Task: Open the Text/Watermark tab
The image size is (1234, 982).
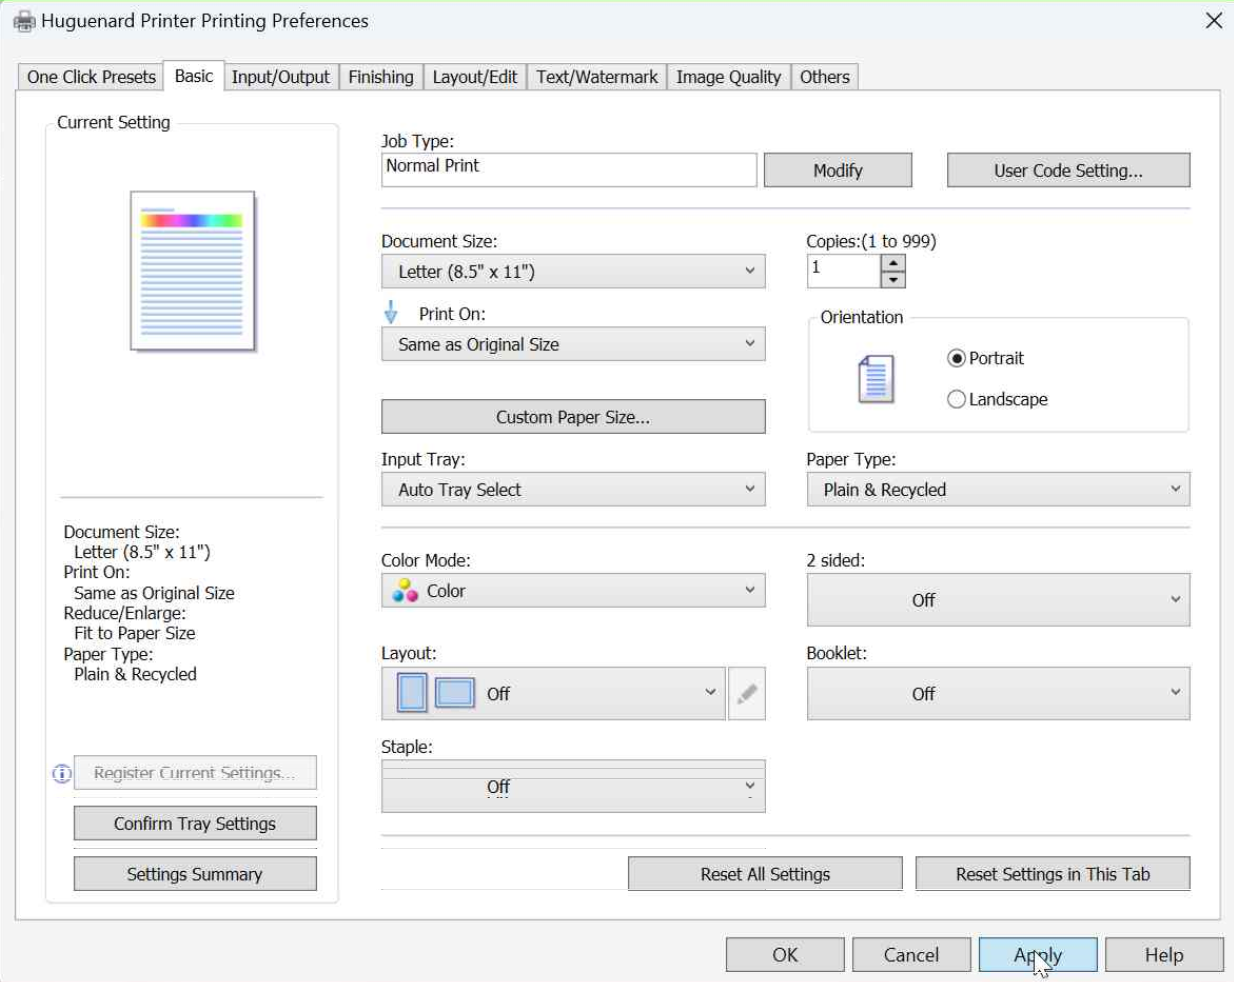Action: click(x=597, y=77)
